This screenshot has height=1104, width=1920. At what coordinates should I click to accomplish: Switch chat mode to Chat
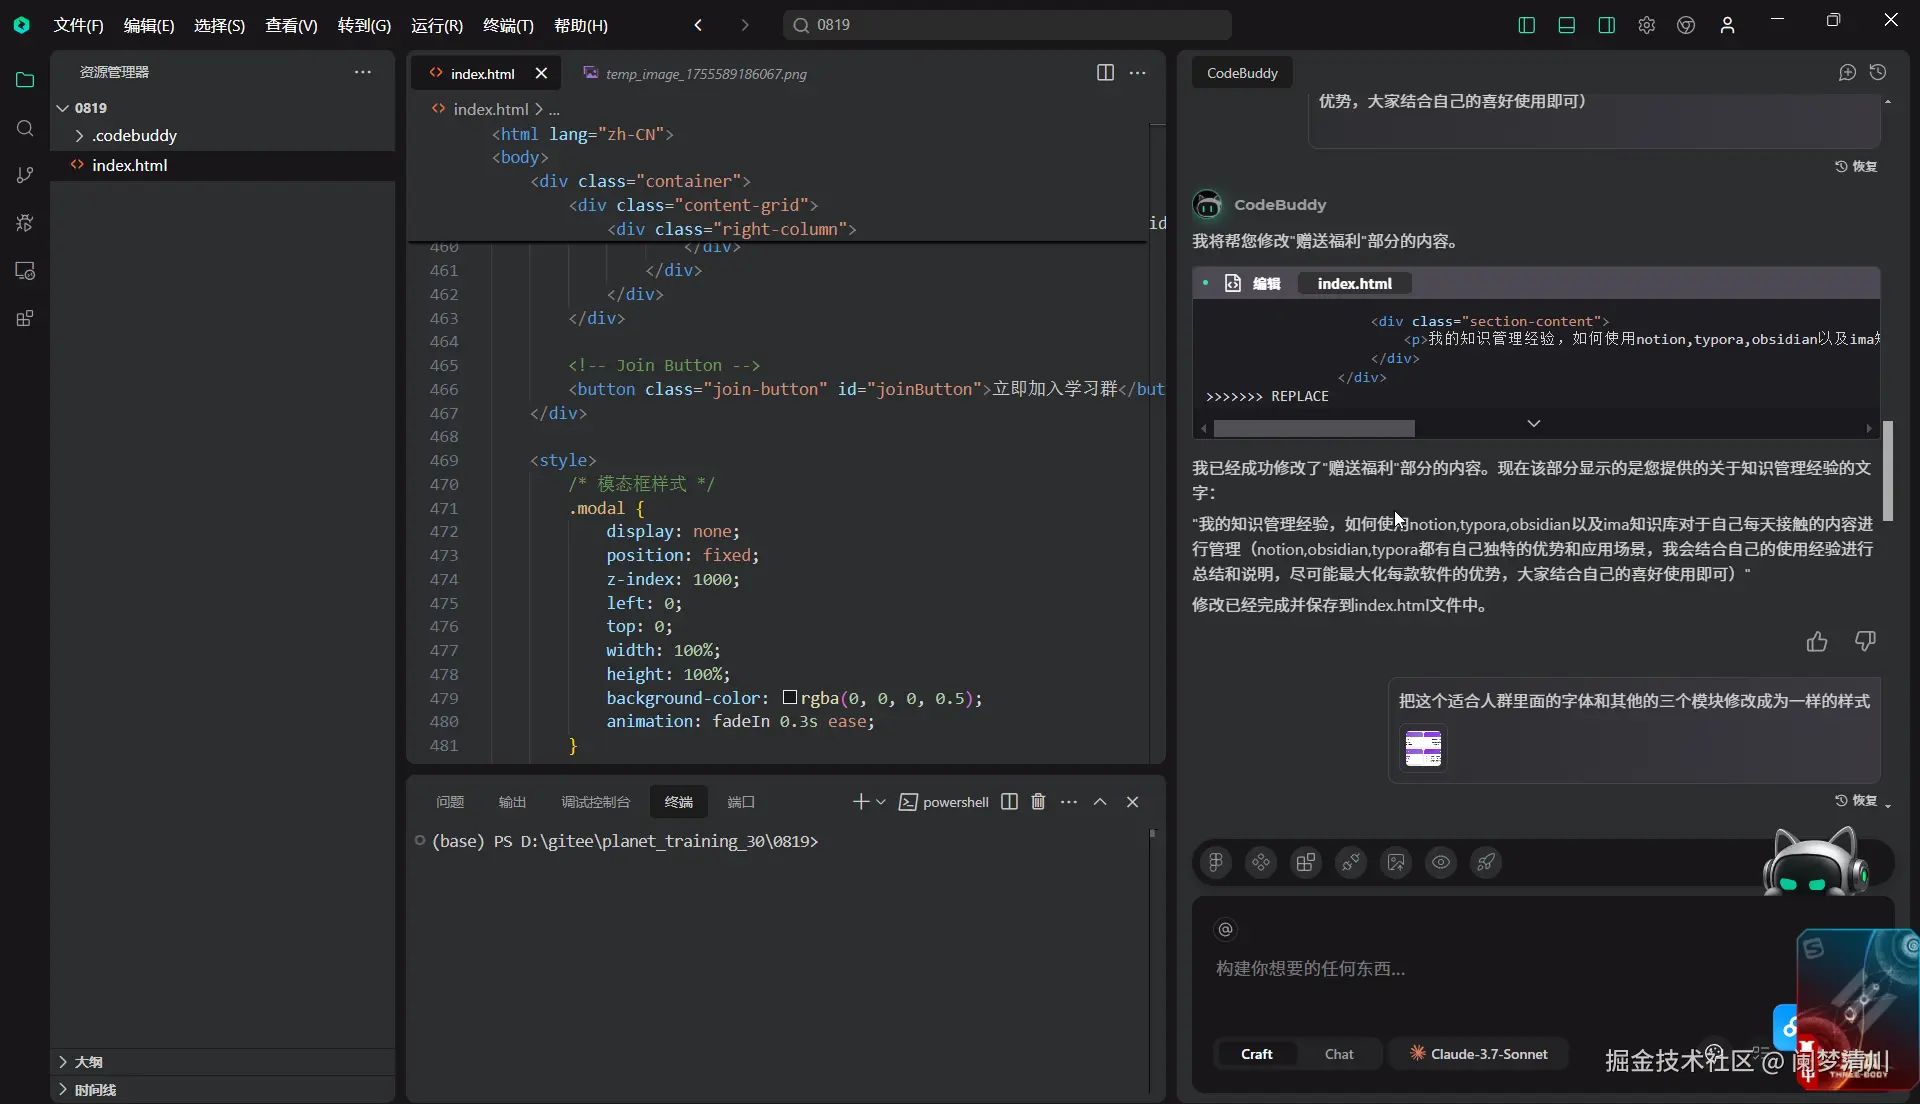[1339, 1054]
